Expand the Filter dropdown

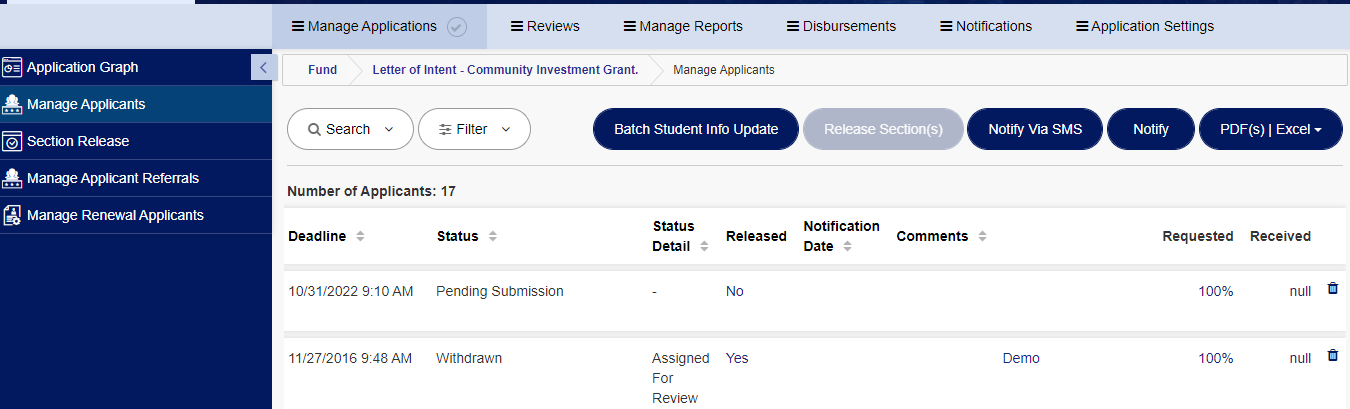474,129
